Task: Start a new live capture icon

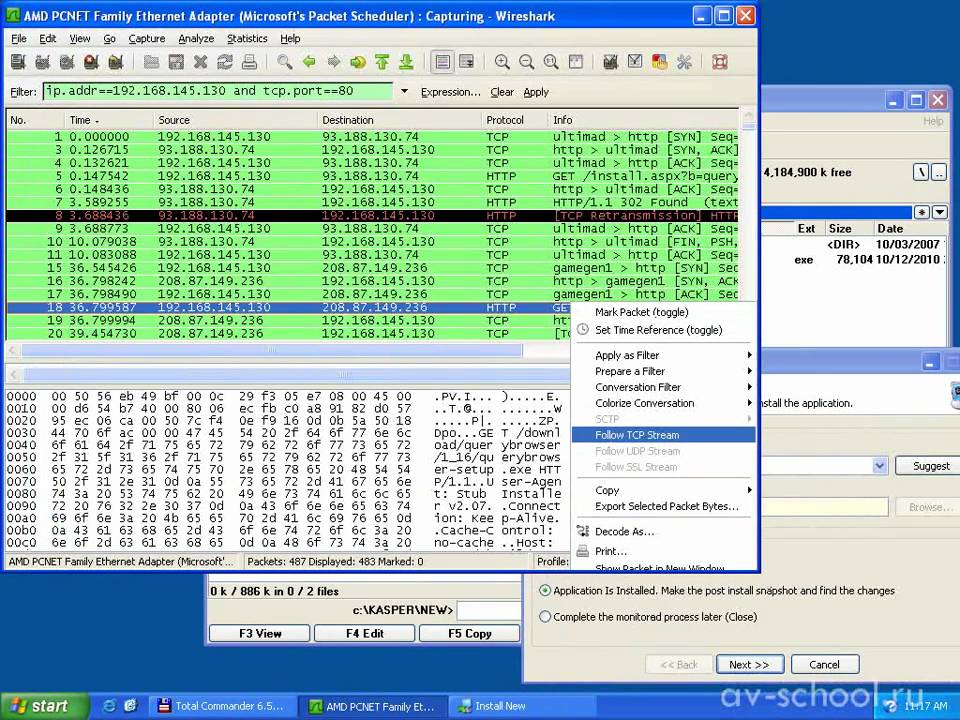Action: click(67, 62)
